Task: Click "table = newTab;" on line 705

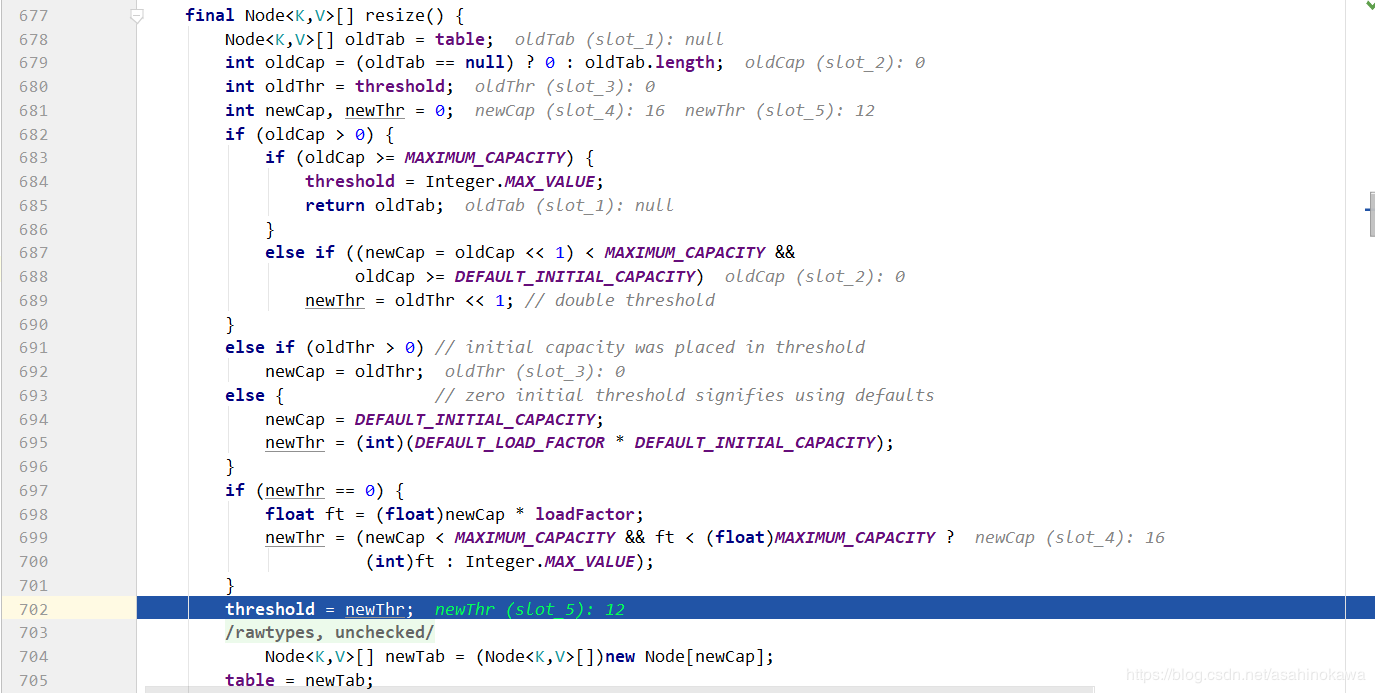Action: tap(299, 680)
